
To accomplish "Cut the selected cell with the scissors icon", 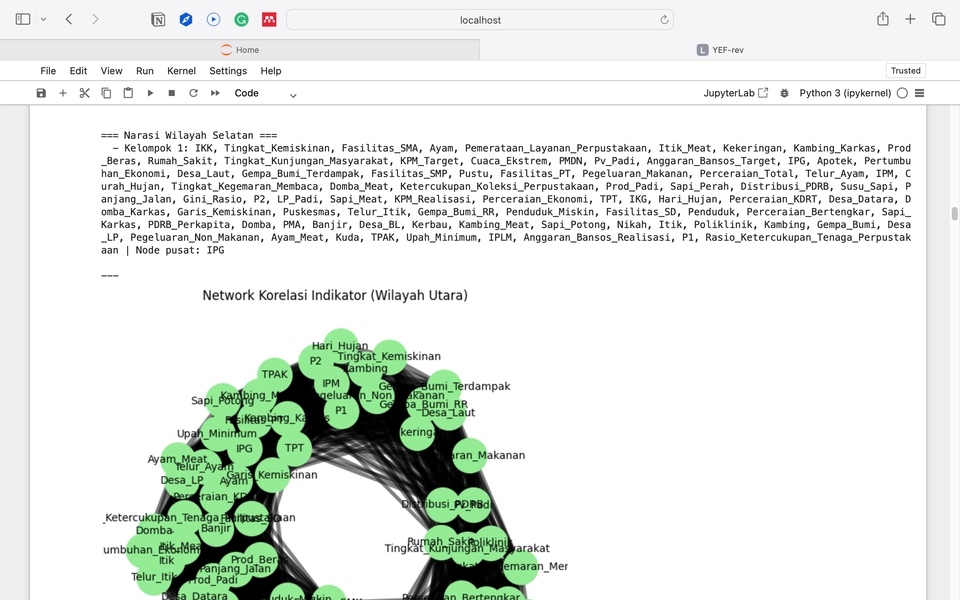I will pos(84,93).
